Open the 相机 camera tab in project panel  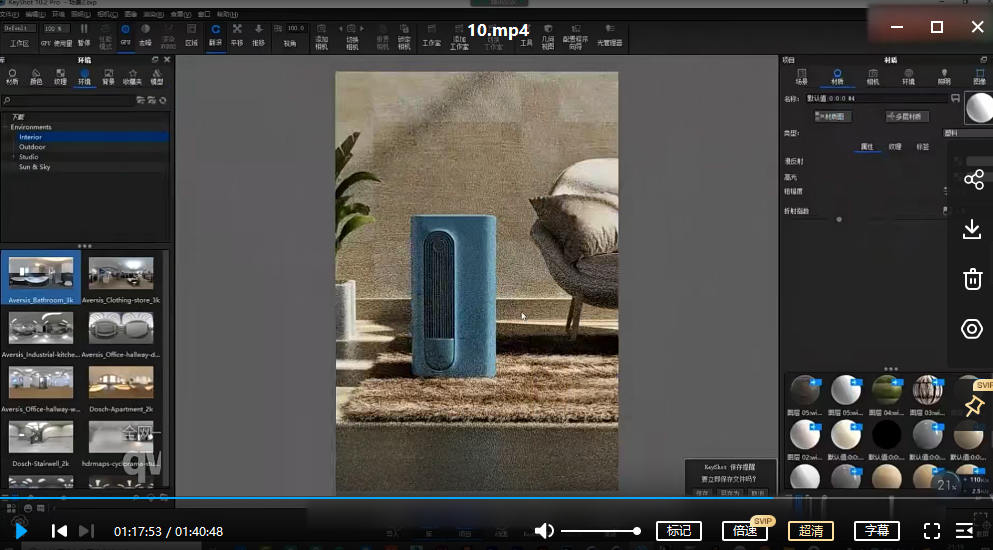(872, 77)
